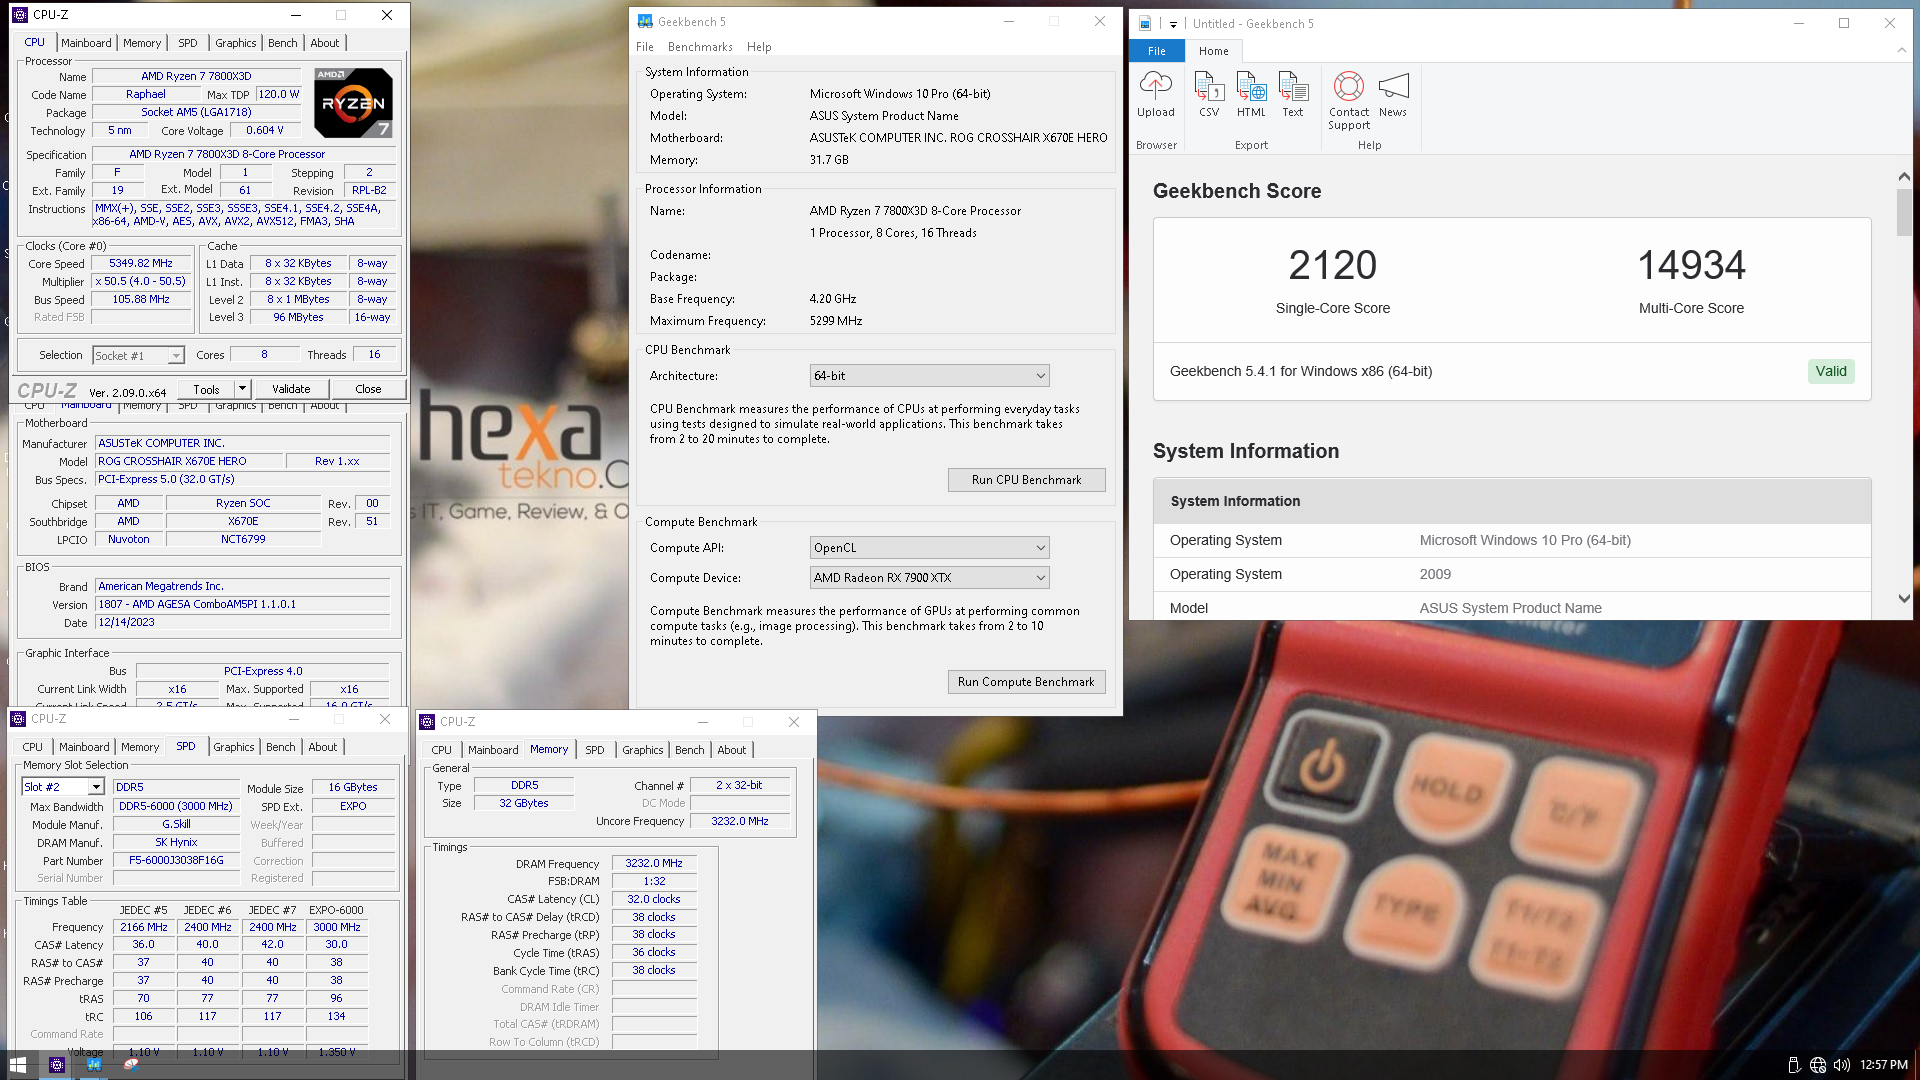
Task: Click the multi-core score 14934
Action: [x=1691, y=265]
